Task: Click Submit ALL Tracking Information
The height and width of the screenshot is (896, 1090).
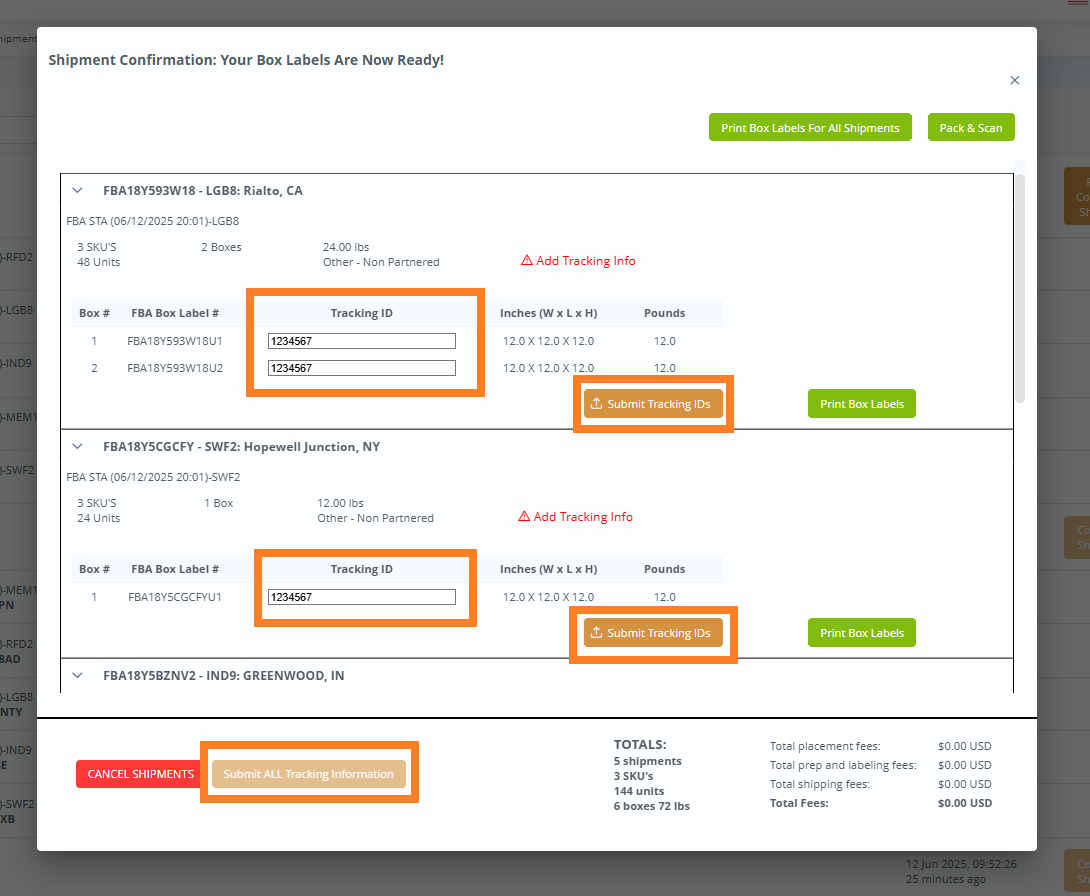Action: point(309,773)
